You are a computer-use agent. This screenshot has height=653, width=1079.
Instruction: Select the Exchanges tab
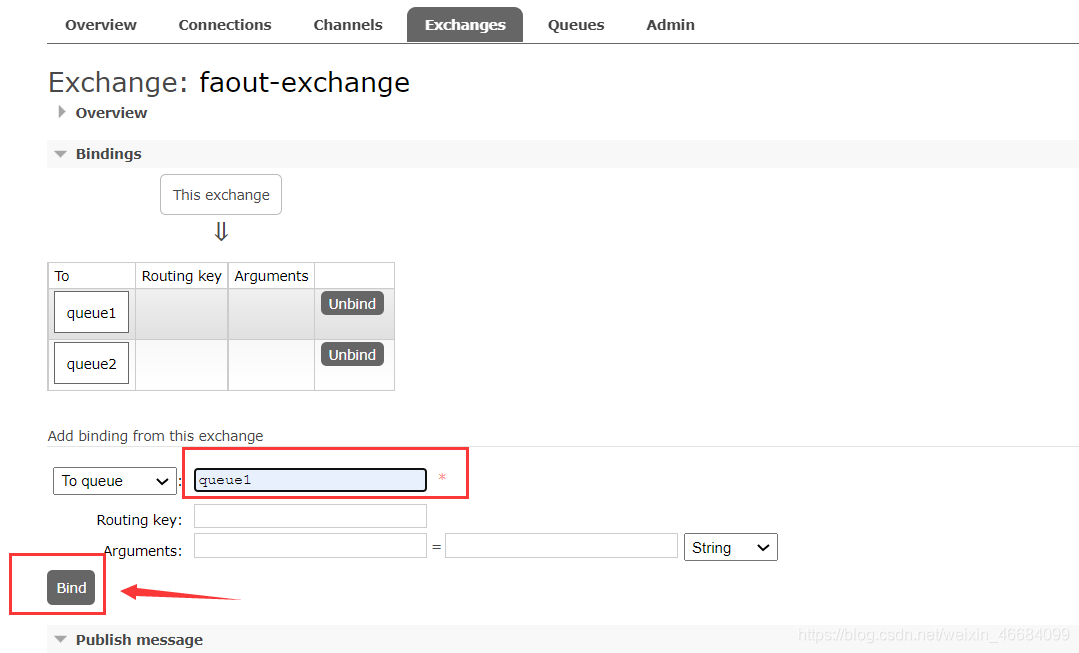click(x=464, y=25)
